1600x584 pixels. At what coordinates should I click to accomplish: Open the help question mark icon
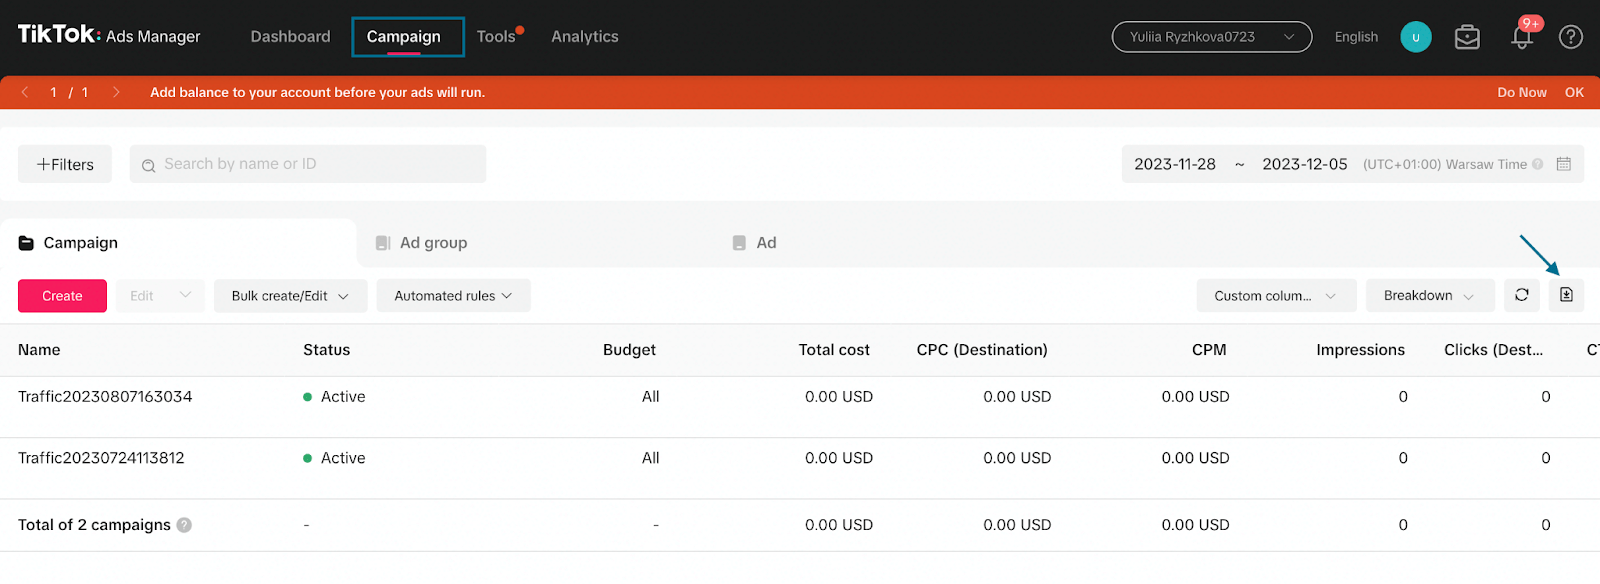1571,37
